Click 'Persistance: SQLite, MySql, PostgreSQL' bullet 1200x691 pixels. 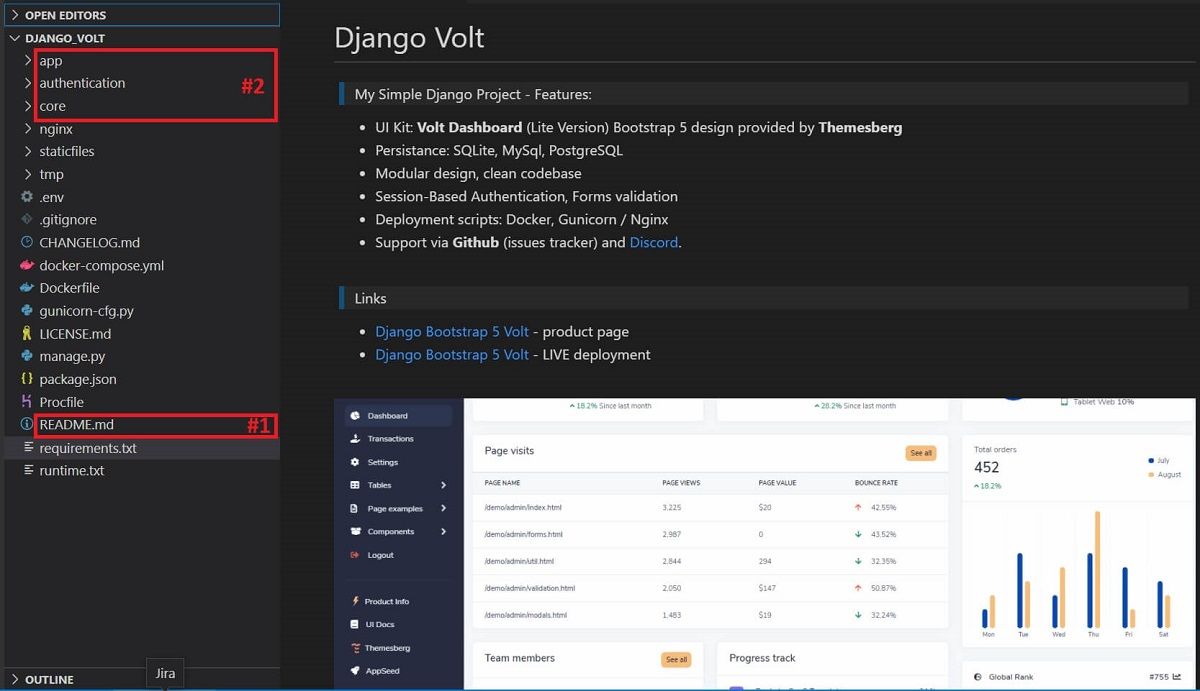(x=499, y=151)
